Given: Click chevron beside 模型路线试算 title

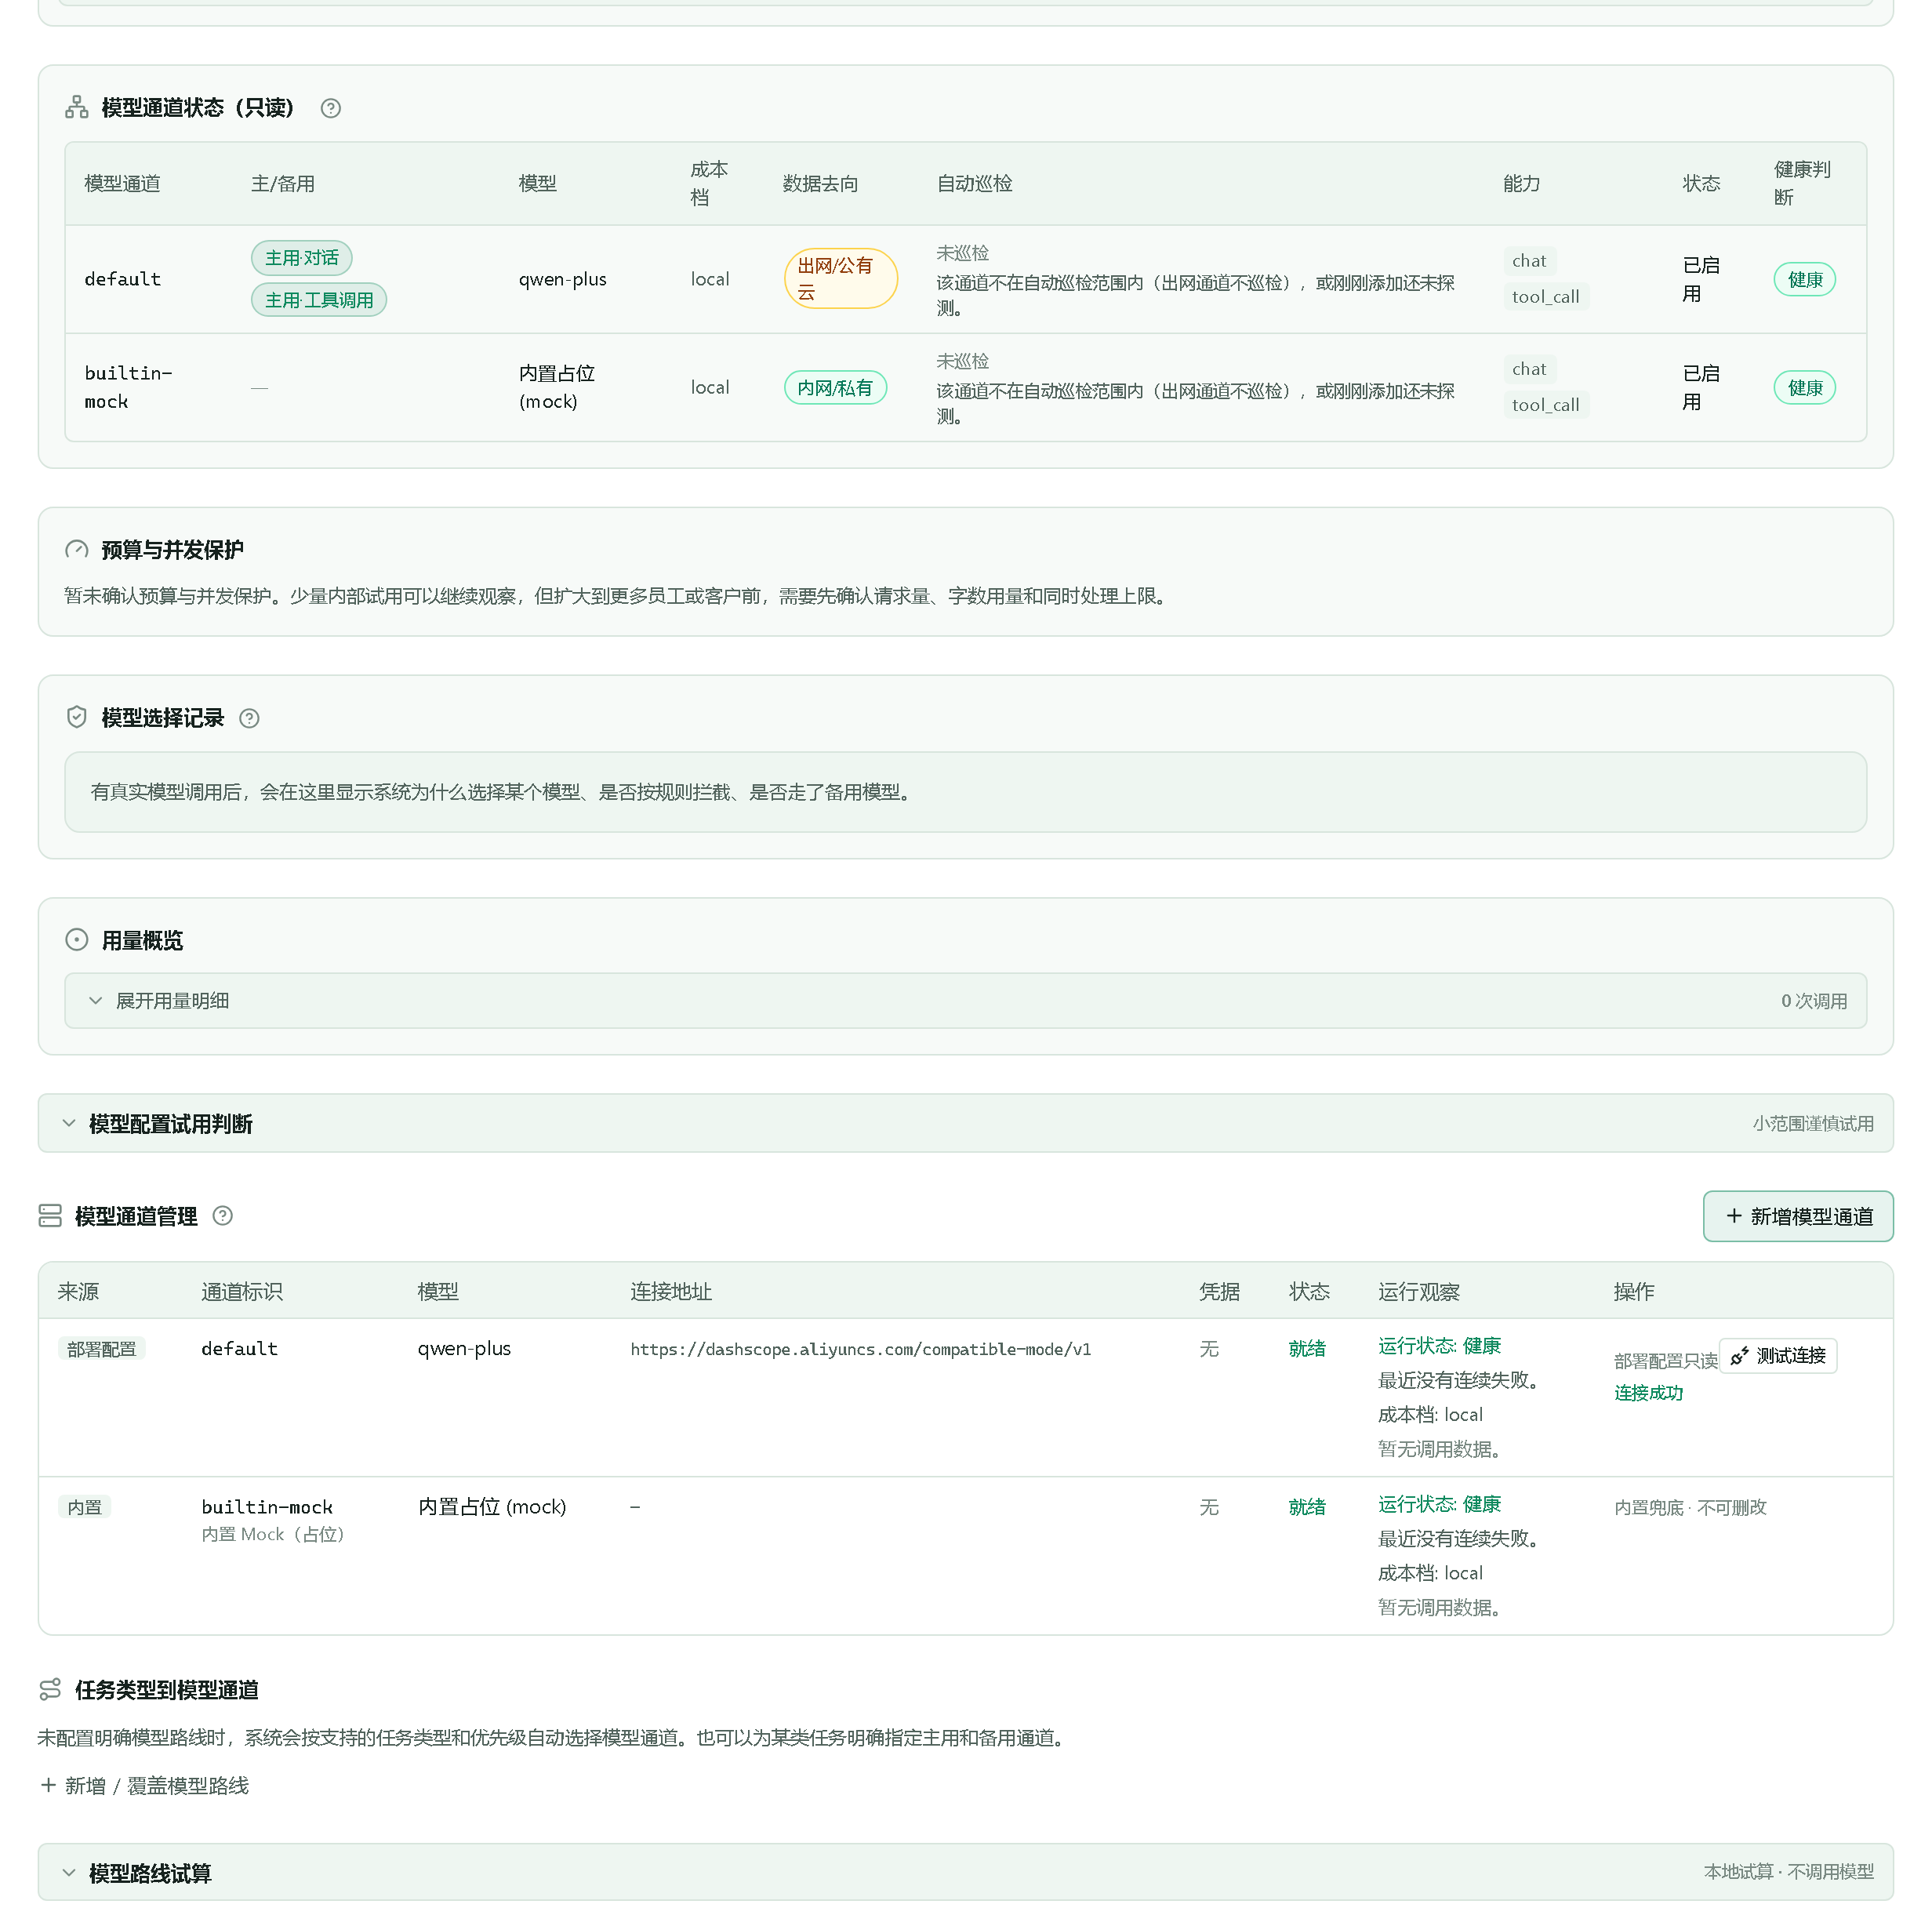Looking at the screenshot, I should tap(69, 1872).
